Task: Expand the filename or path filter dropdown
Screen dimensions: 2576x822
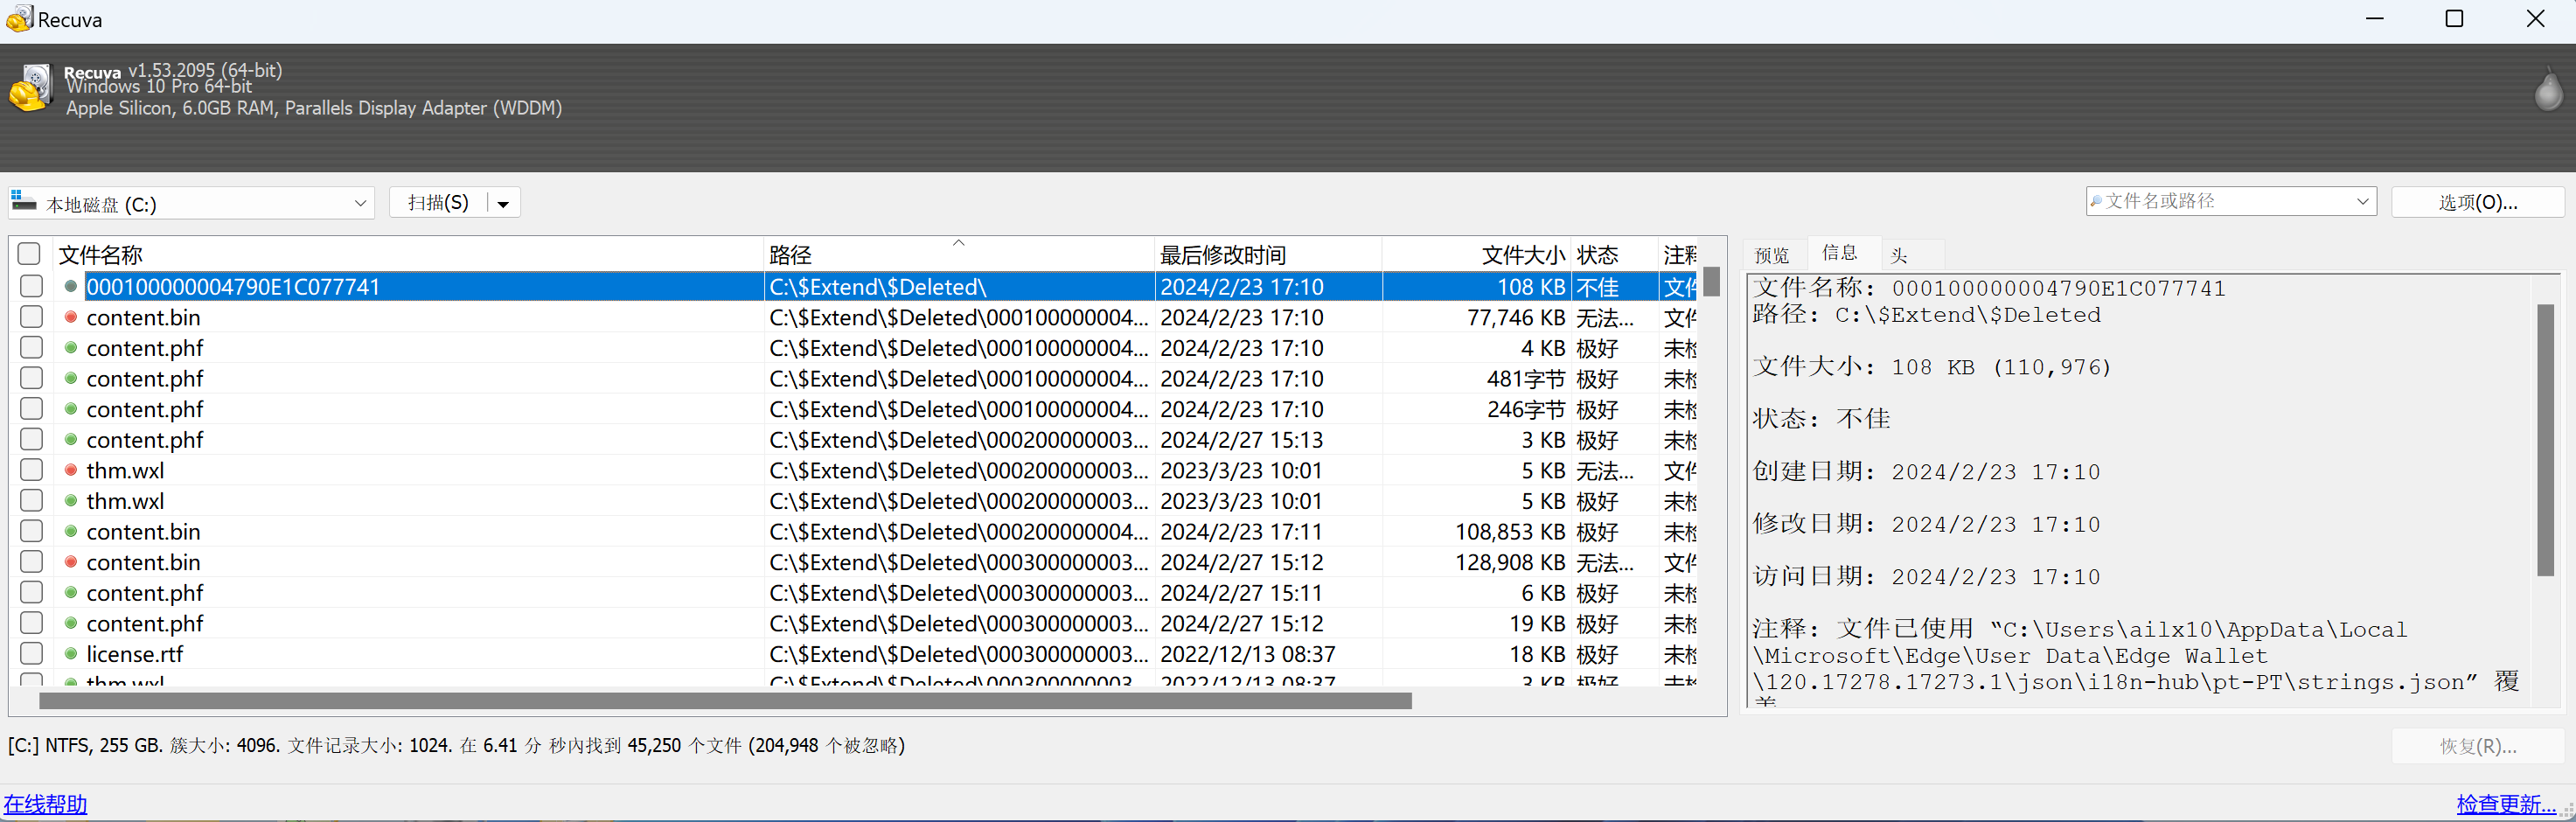Action: (x=2361, y=202)
